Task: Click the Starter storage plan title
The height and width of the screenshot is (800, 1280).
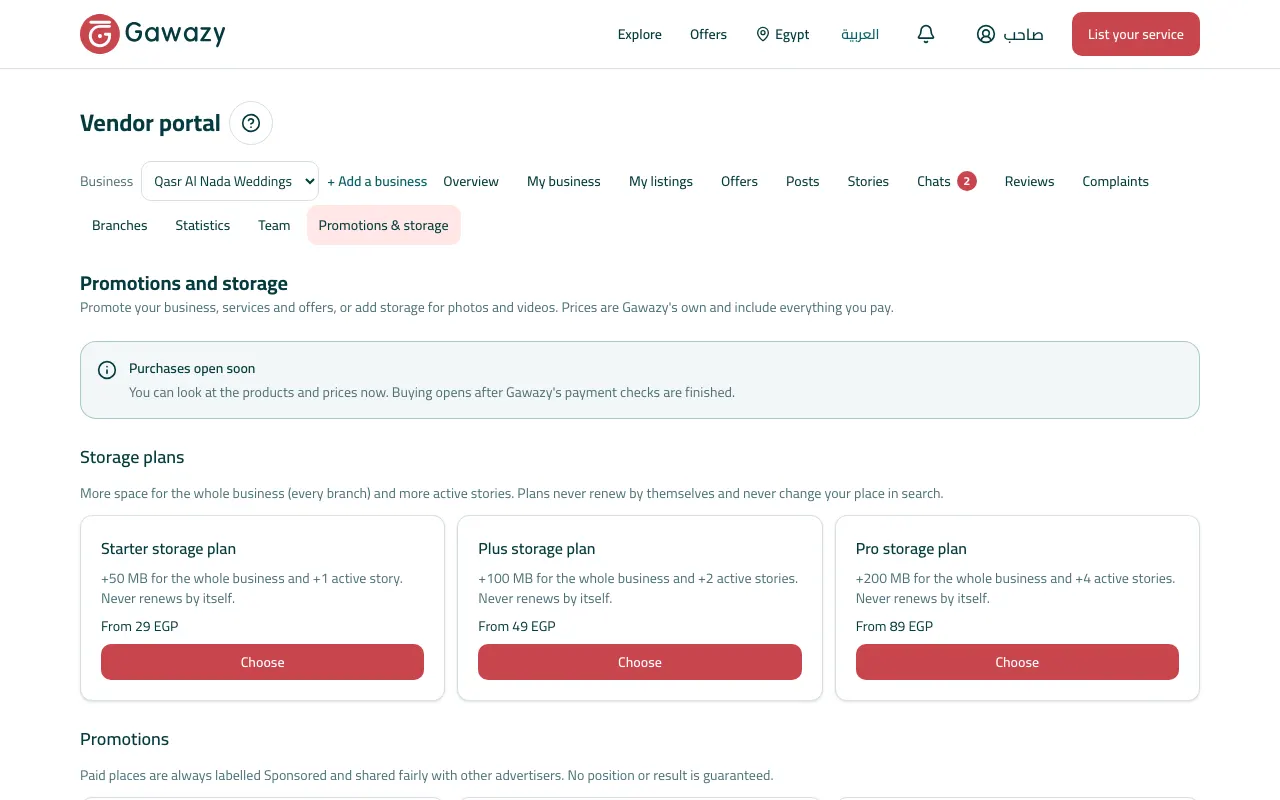Action: coord(169,549)
